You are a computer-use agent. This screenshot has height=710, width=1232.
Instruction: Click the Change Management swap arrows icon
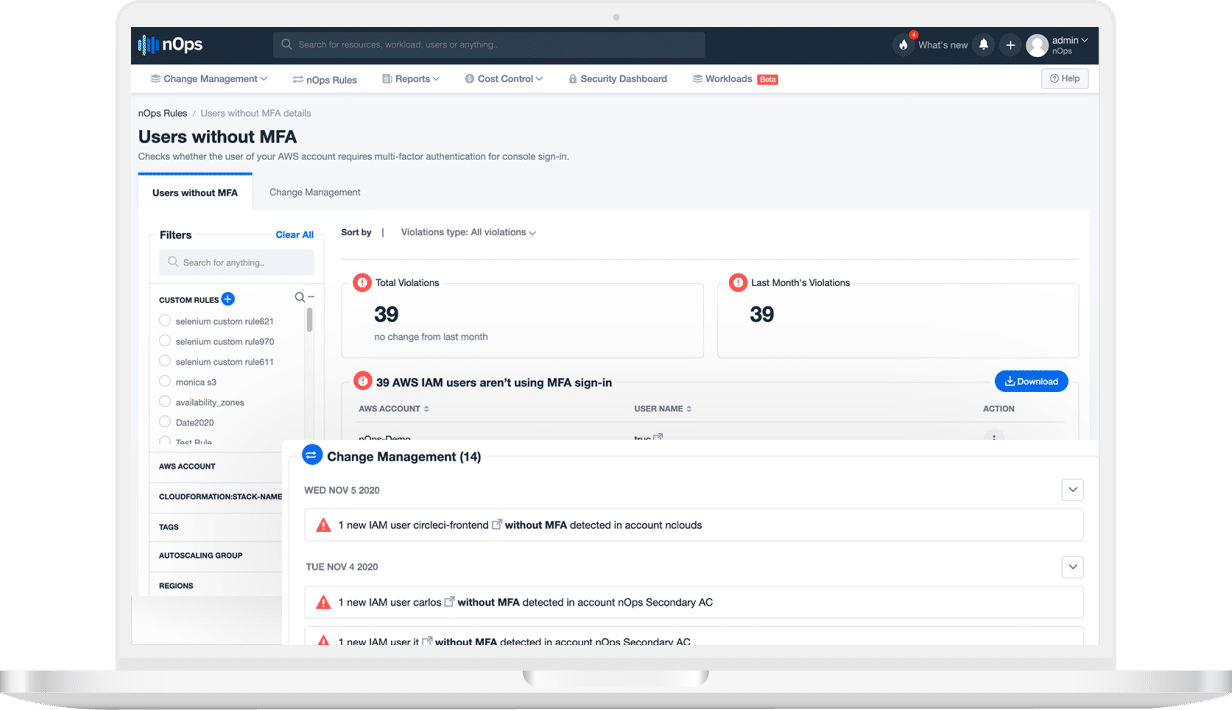(x=311, y=455)
